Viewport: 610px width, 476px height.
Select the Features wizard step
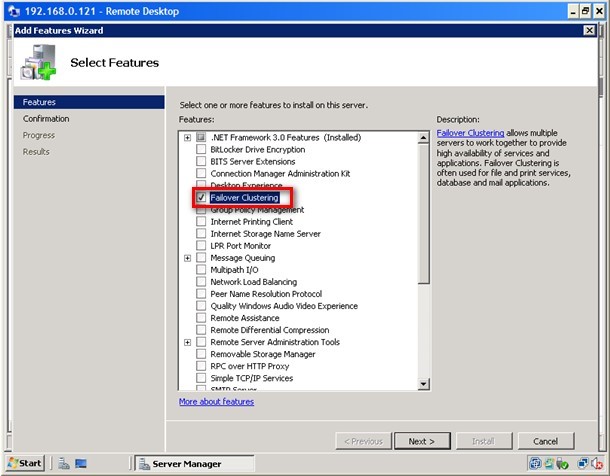point(89,102)
